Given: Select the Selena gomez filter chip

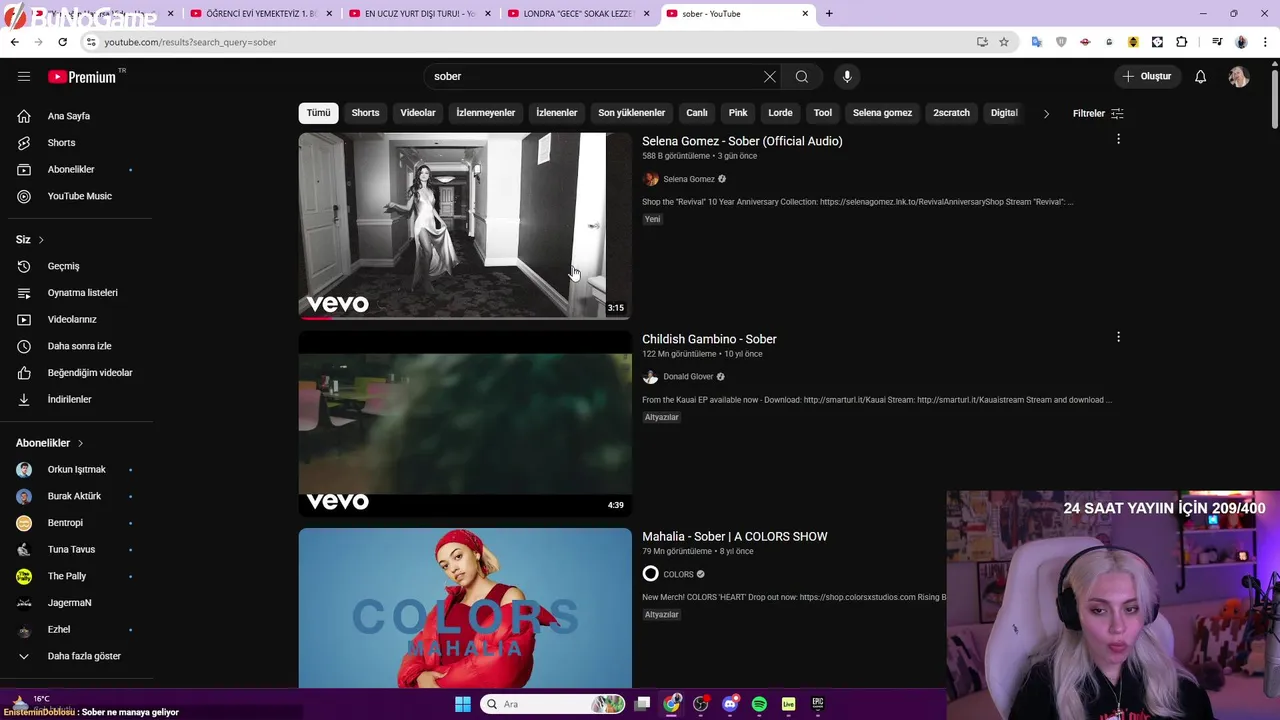Looking at the screenshot, I should click(x=882, y=113).
